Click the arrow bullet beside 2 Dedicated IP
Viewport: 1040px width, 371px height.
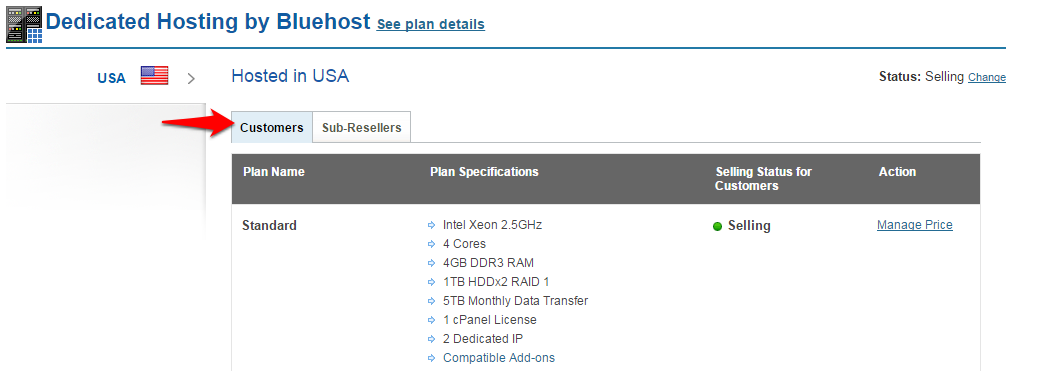(432, 339)
